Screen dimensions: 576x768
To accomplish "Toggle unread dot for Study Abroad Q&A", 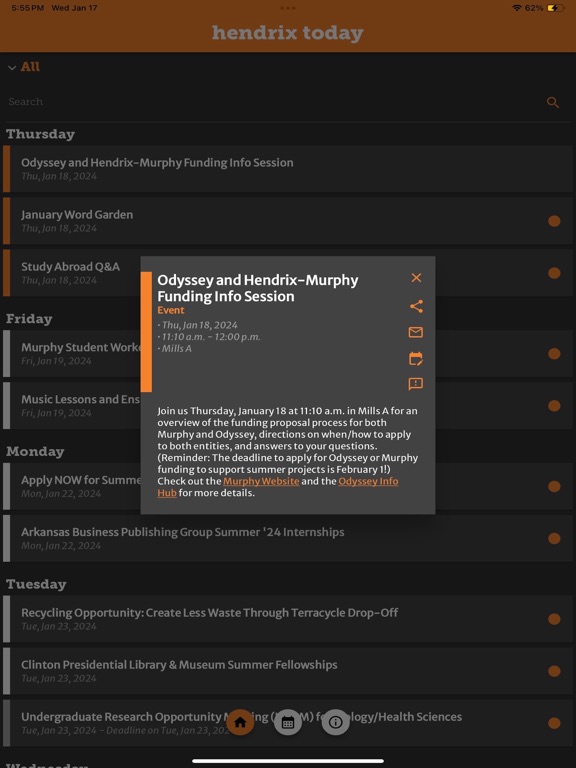I will 554,273.
